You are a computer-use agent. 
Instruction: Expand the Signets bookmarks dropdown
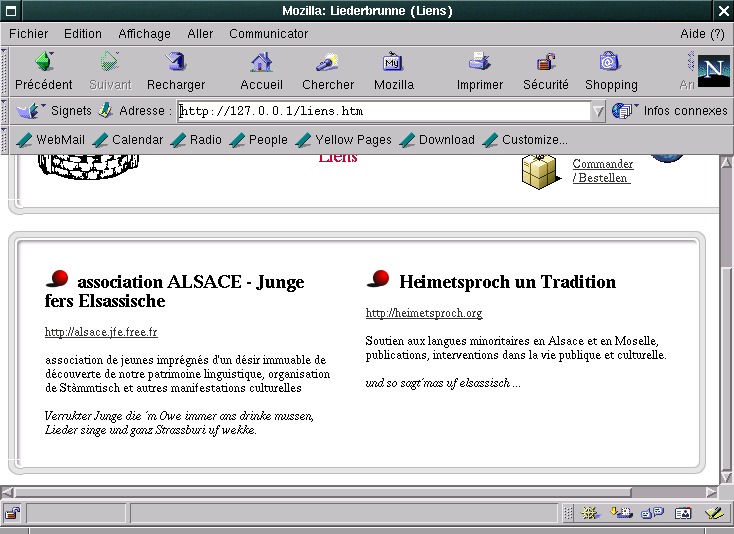point(28,111)
